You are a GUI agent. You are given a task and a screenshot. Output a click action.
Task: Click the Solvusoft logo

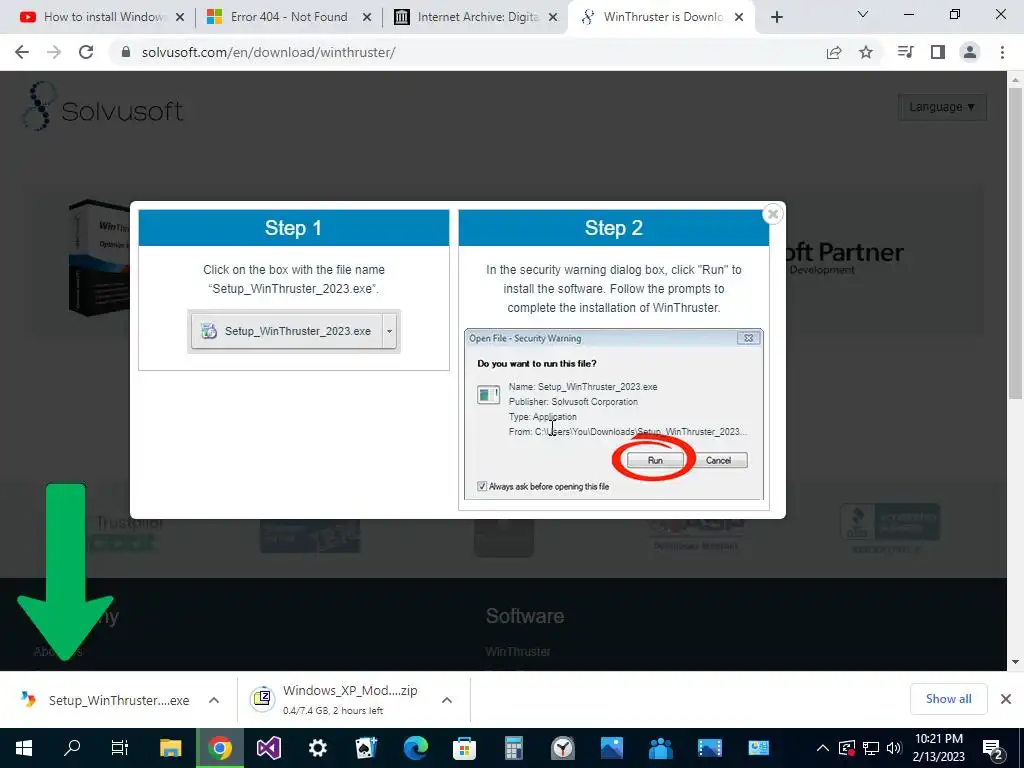(103, 108)
